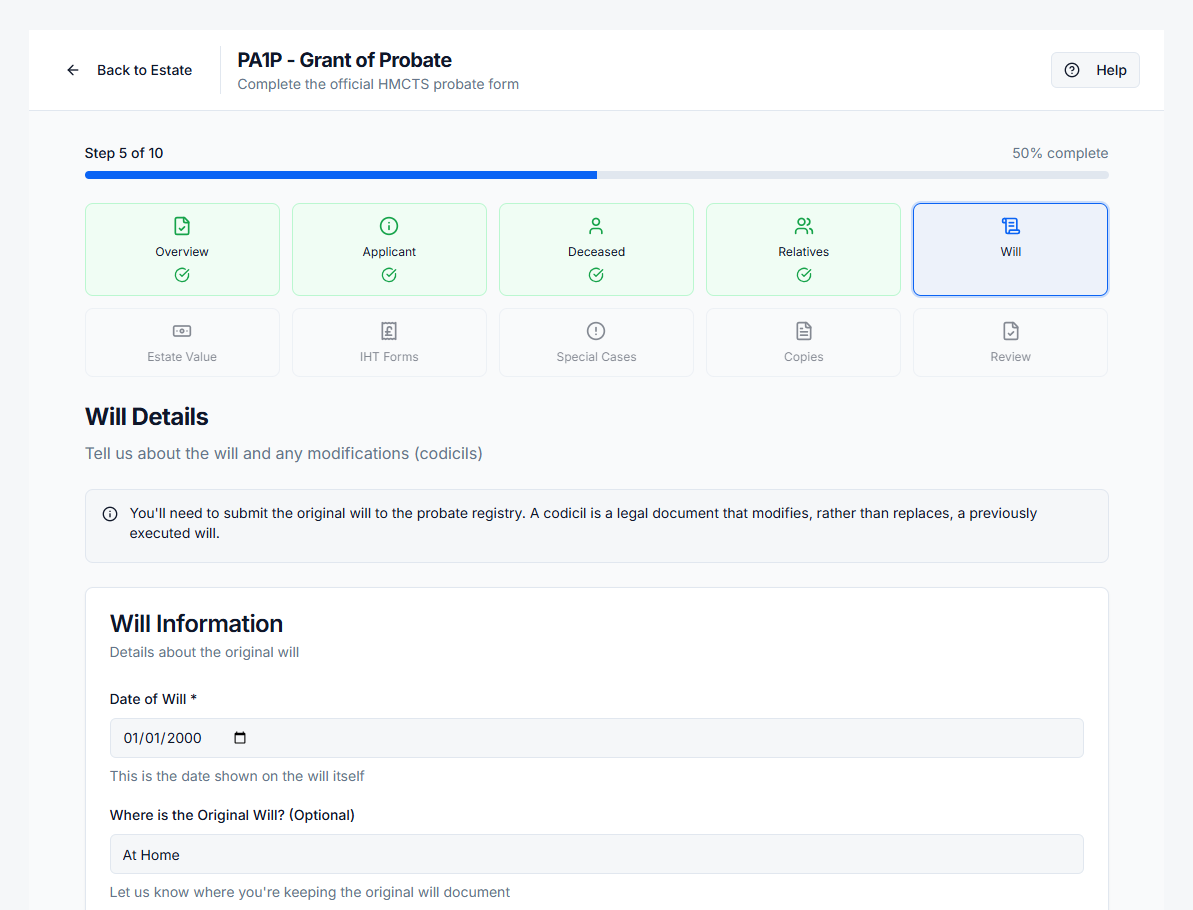Viewport: 1193px width, 910px height.
Task: Click the Overview document icon
Action: click(x=182, y=226)
